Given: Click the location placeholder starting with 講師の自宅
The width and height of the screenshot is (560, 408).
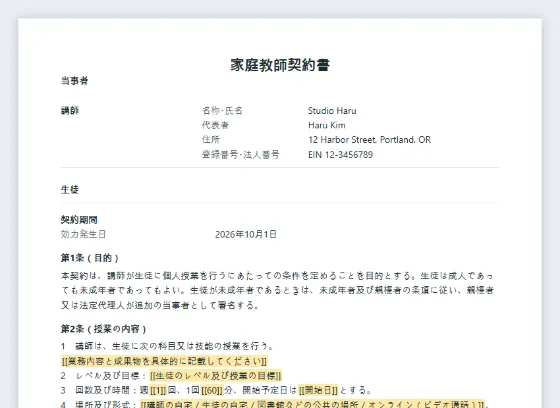Looking at the screenshot, I should click(312, 404).
